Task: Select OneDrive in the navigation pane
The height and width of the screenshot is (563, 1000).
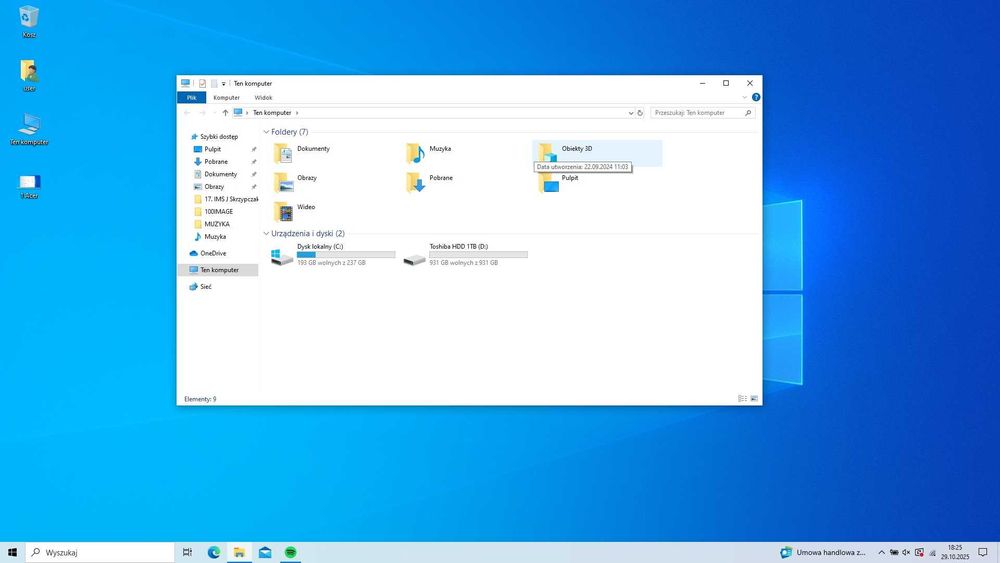Action: (x=213, y=253)
